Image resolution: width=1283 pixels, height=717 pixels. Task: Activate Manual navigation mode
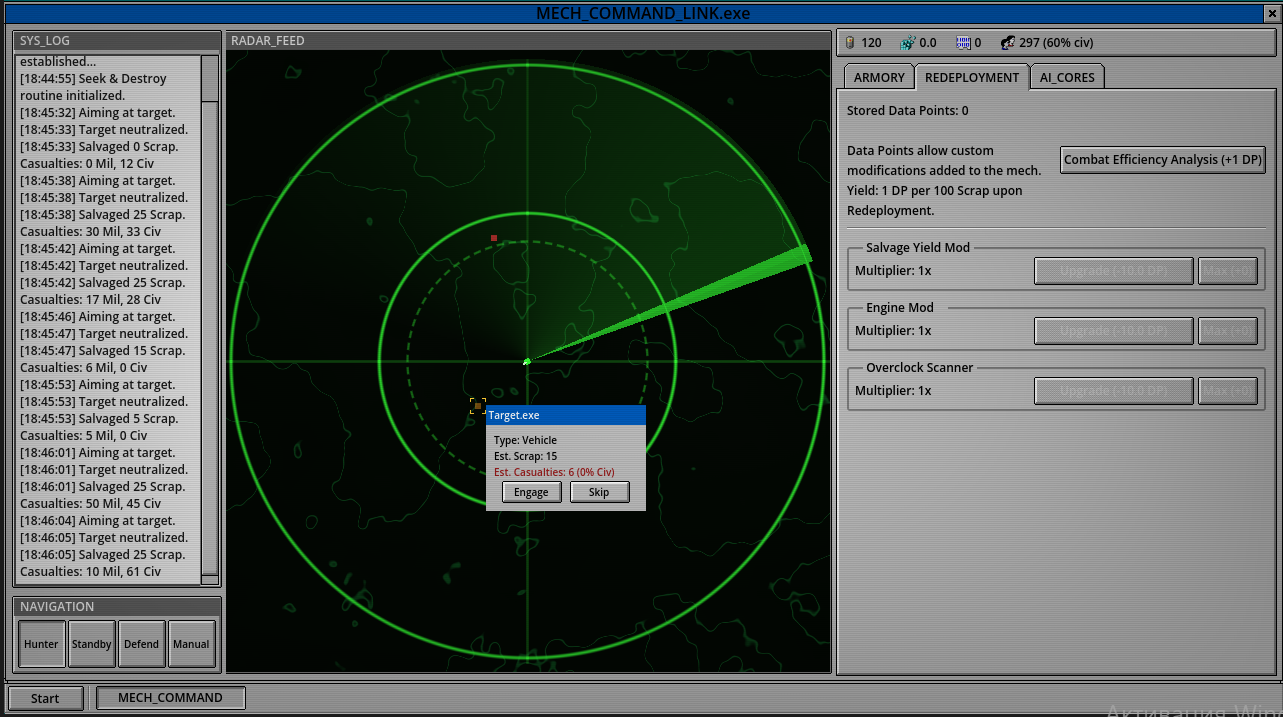[x=191, y=644]
